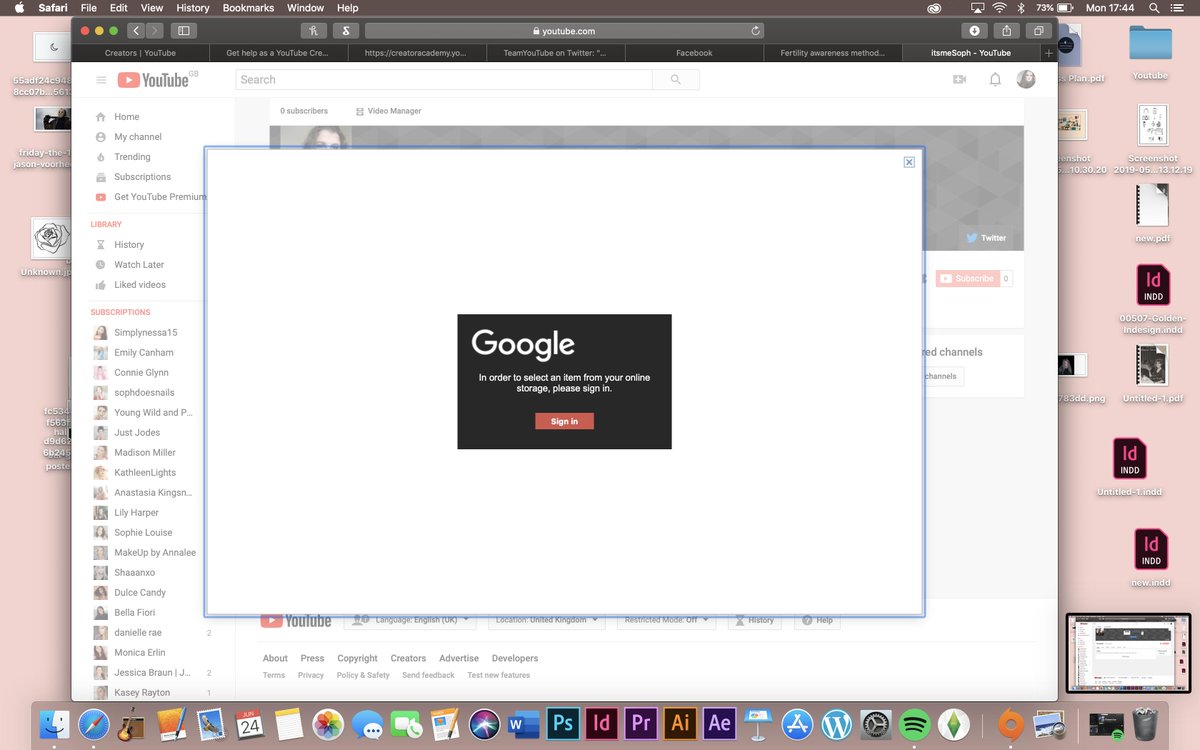The width and height of the screenshot is (1200, 750).
Task: Open the Location dropdown in footer
Action: 549,620
